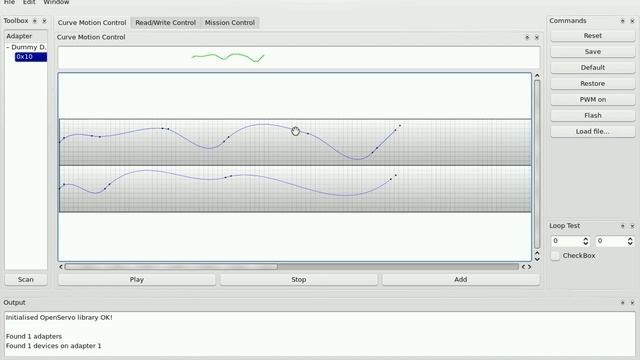Switch to Curve Motion Control tab

coord(92,22)
